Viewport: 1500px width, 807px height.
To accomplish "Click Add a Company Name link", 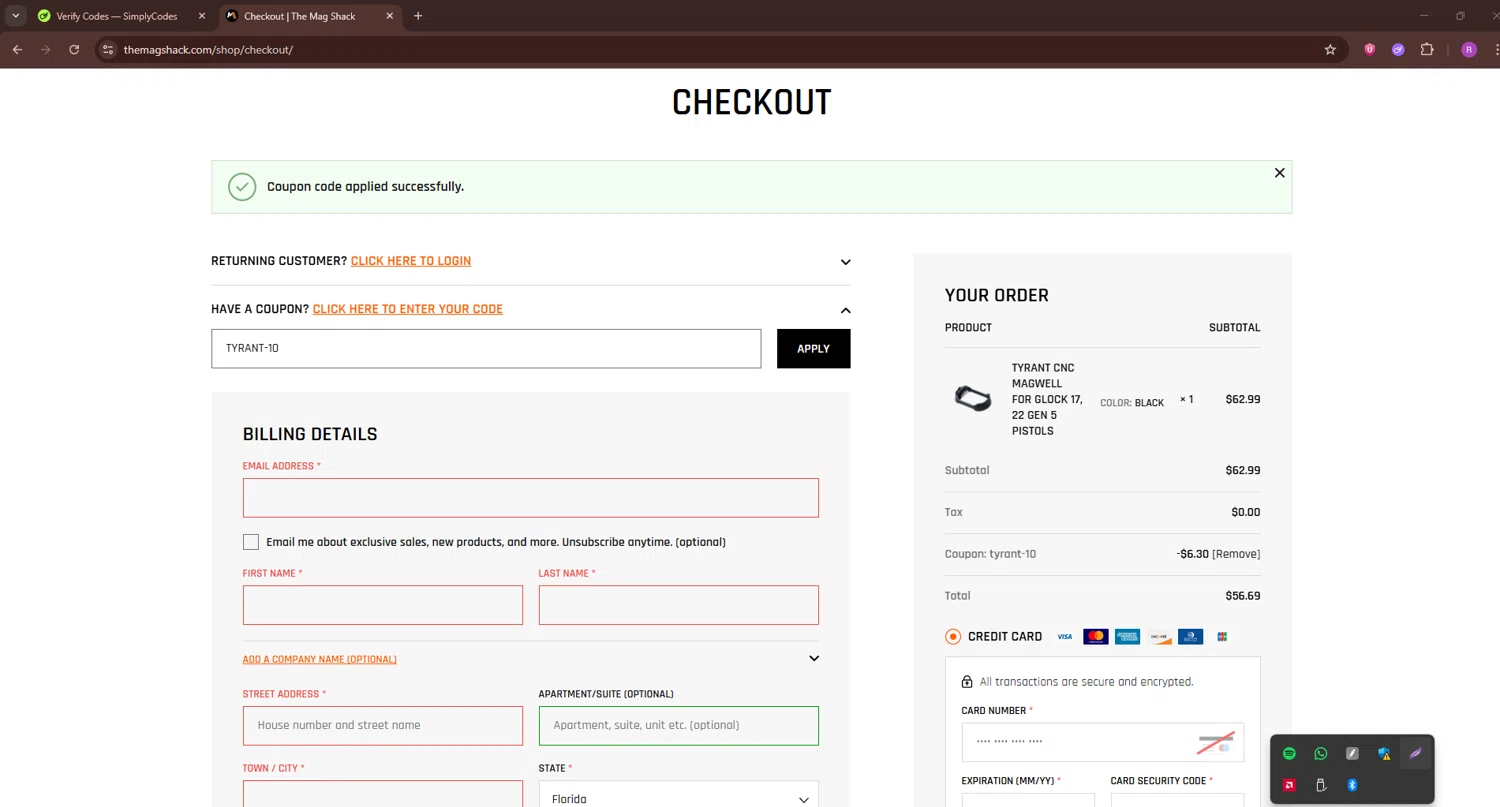I will (x=320, y=659).
